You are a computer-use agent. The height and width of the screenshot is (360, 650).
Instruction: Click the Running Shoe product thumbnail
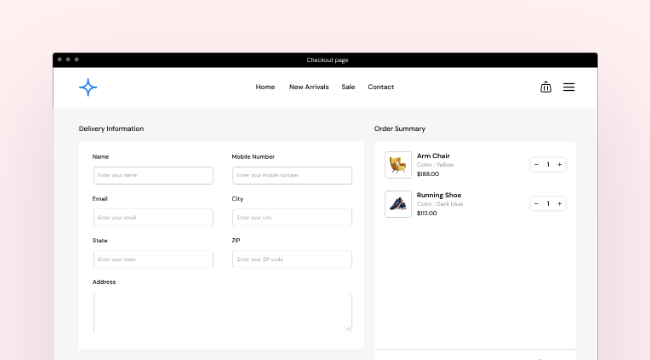398,204
